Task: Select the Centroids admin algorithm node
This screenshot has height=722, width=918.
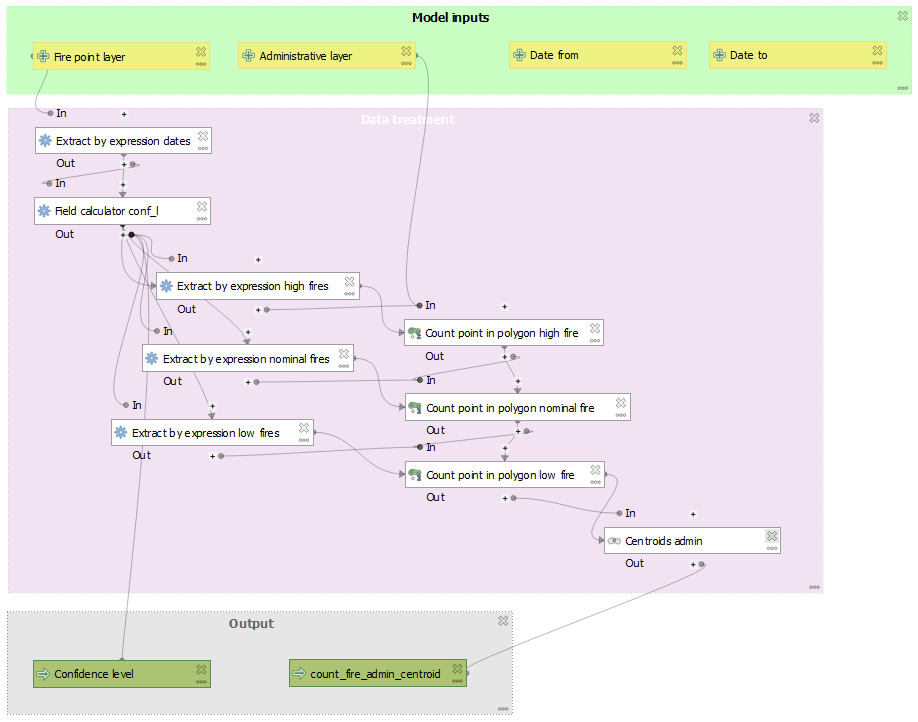Action: [680, 541]
